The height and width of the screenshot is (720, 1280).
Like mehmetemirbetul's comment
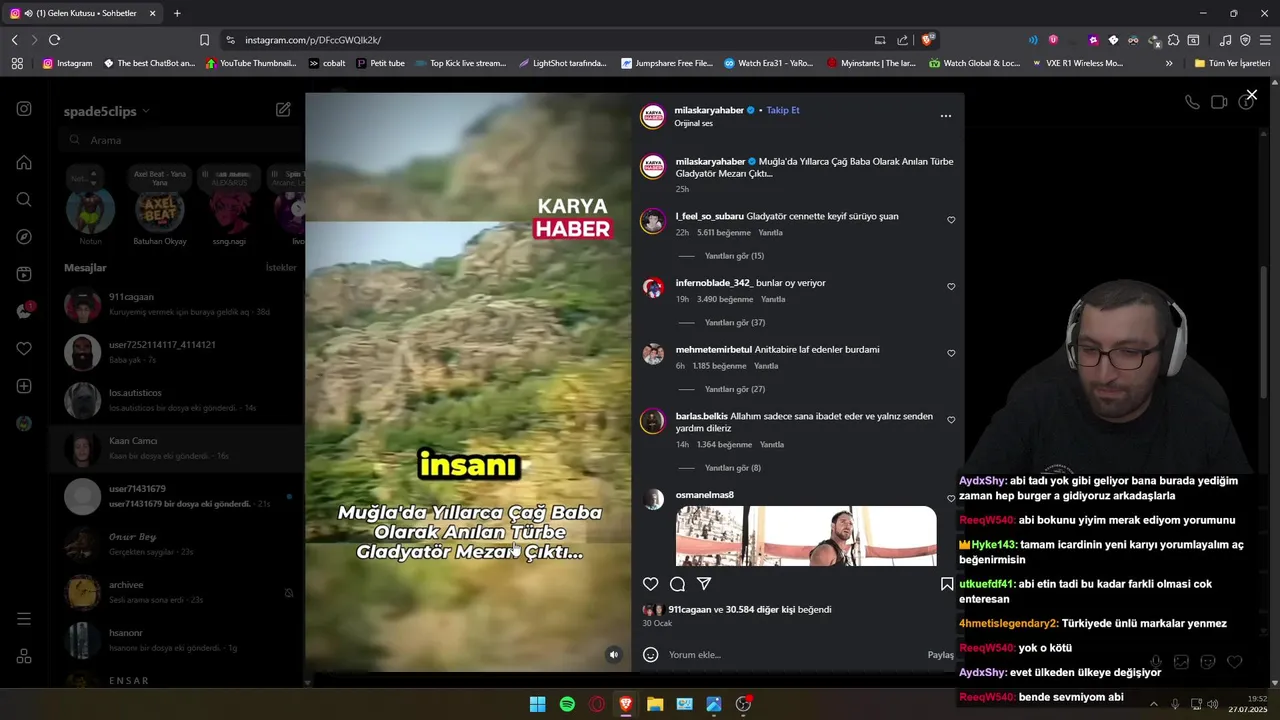click(951, 353)
